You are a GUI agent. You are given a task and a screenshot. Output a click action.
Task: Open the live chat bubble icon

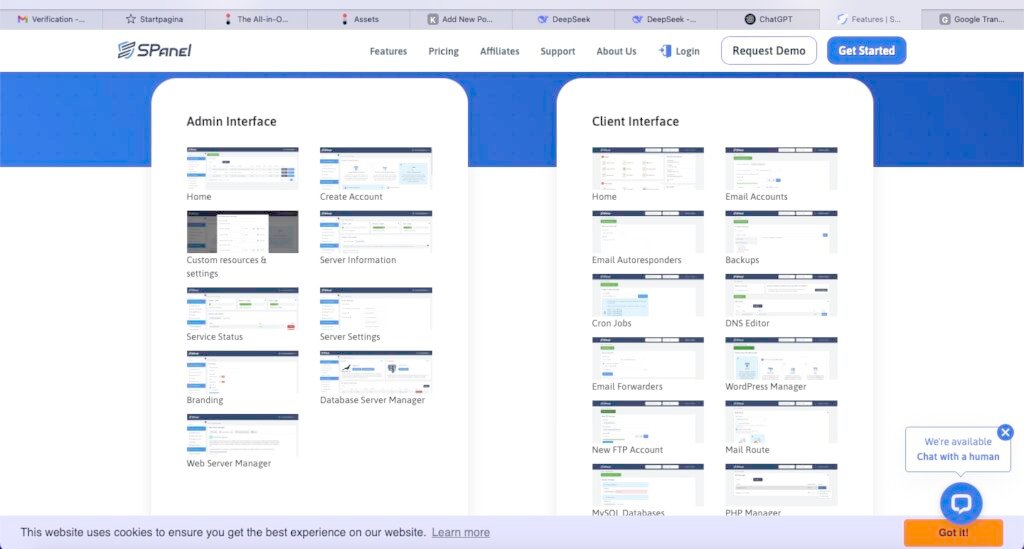[x=961, y=503]
